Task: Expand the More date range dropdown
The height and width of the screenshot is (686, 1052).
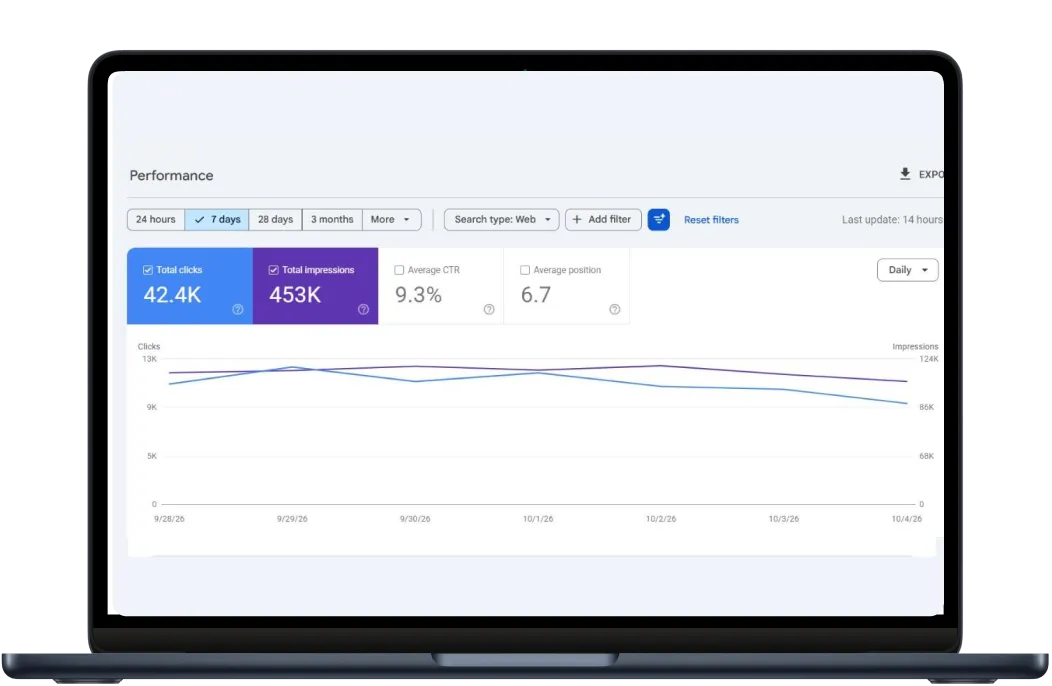Action: 391,219
